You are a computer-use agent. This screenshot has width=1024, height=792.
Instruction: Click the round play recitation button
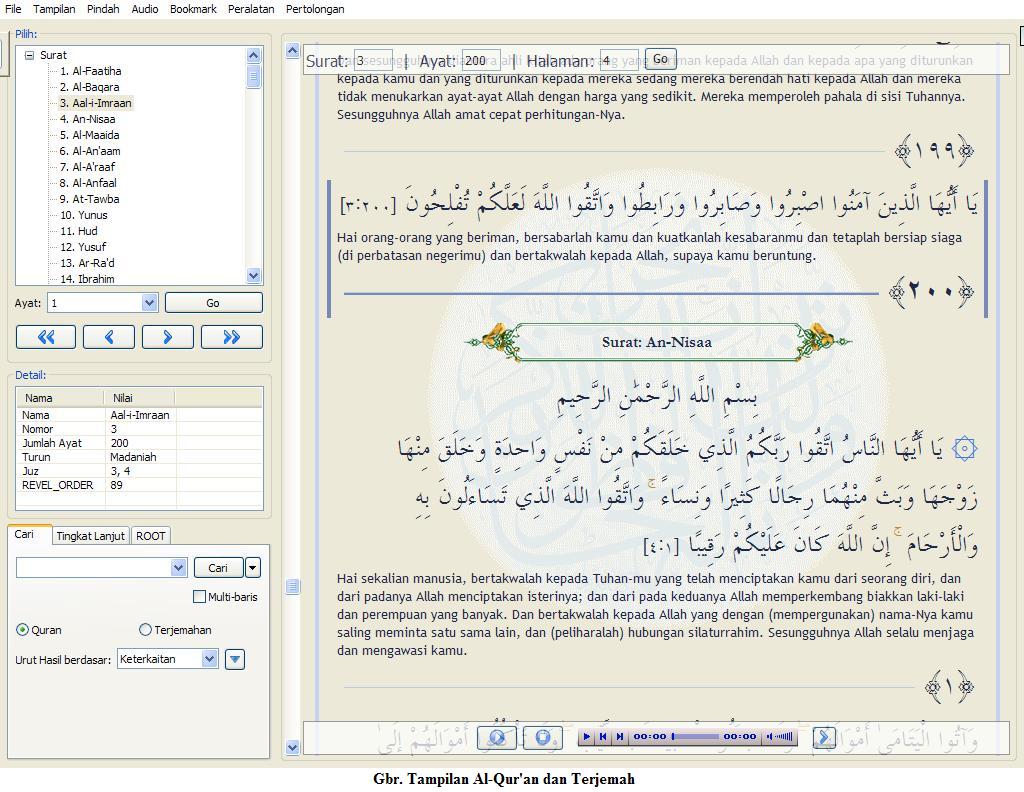(497, 737)
